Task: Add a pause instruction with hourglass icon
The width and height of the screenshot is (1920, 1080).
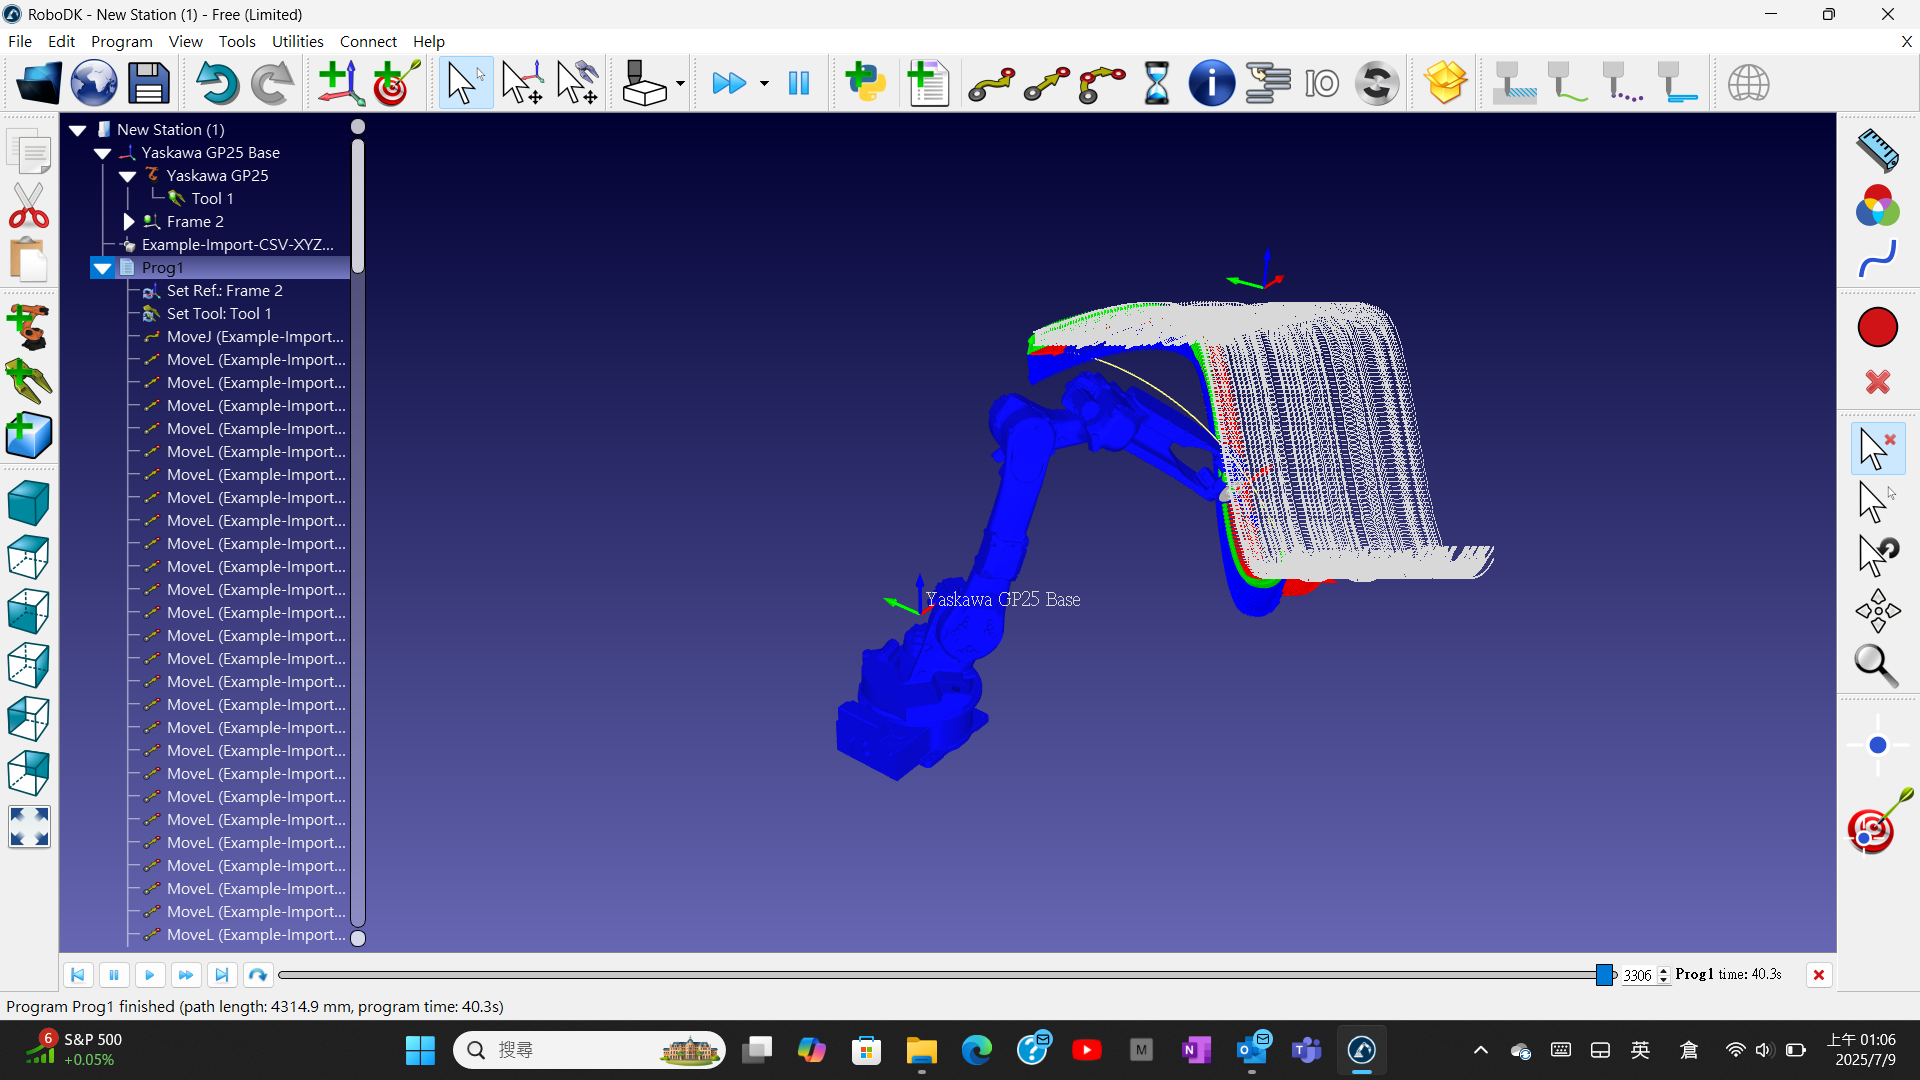Action: tap(1156, 83)
